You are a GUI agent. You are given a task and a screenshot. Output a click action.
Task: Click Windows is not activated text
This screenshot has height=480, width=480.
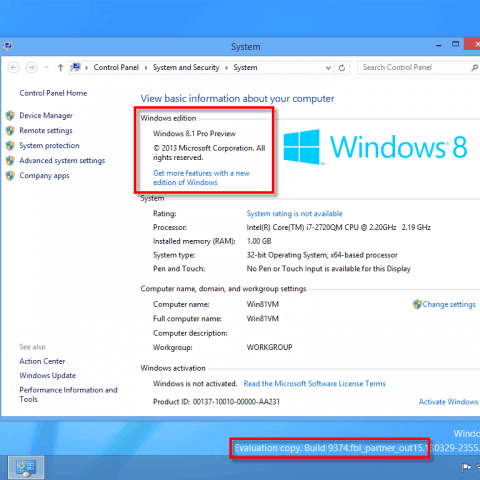(x=195, y=384)
